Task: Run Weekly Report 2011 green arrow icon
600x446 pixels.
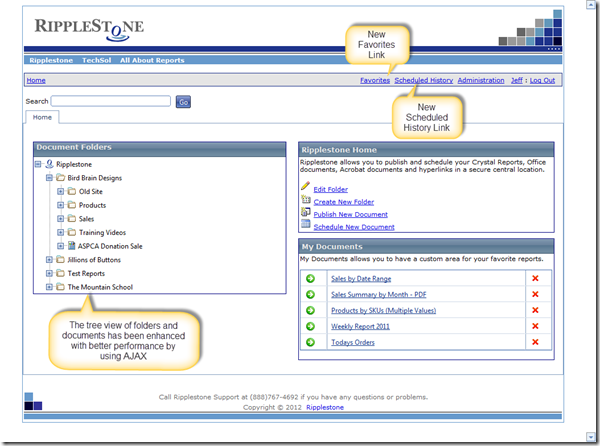Action: pos(310,326)
